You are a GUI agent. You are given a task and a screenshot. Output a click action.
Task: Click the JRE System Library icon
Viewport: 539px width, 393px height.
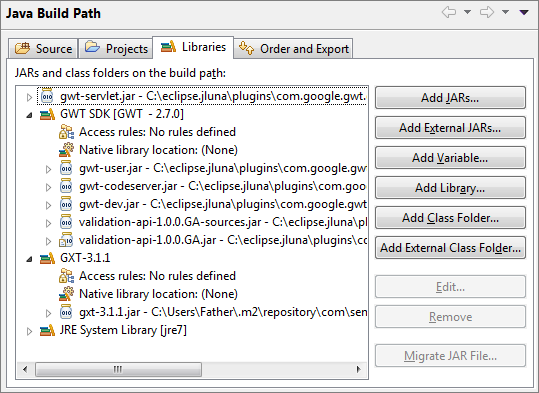coord(47,330)
